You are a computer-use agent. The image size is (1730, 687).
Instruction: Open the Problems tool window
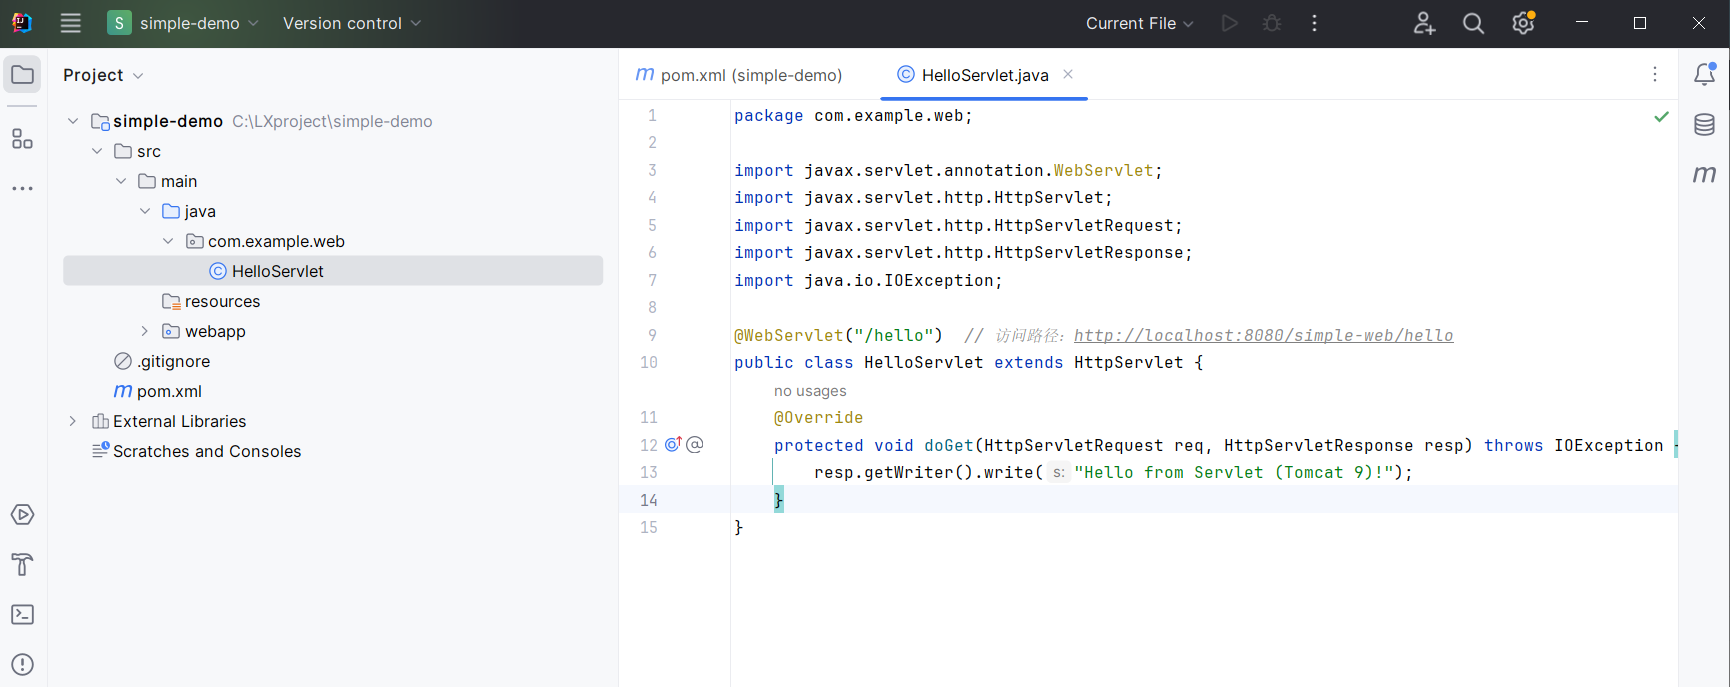pos(22,664)
